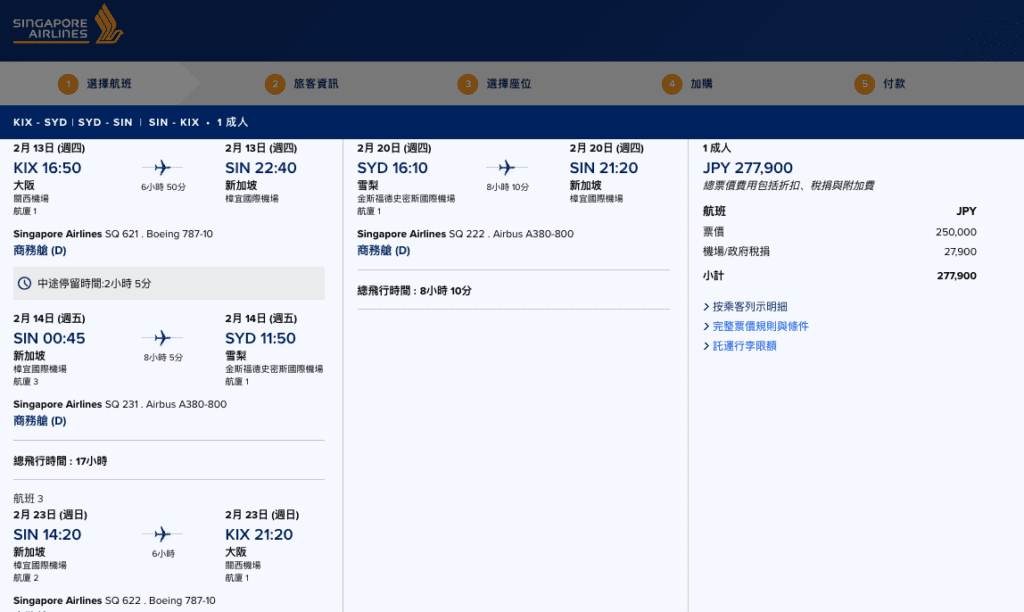This screenshot has width=1024, height=612.
Task: Click the SIN 22:40 arrival time
Action: point(261,168)
